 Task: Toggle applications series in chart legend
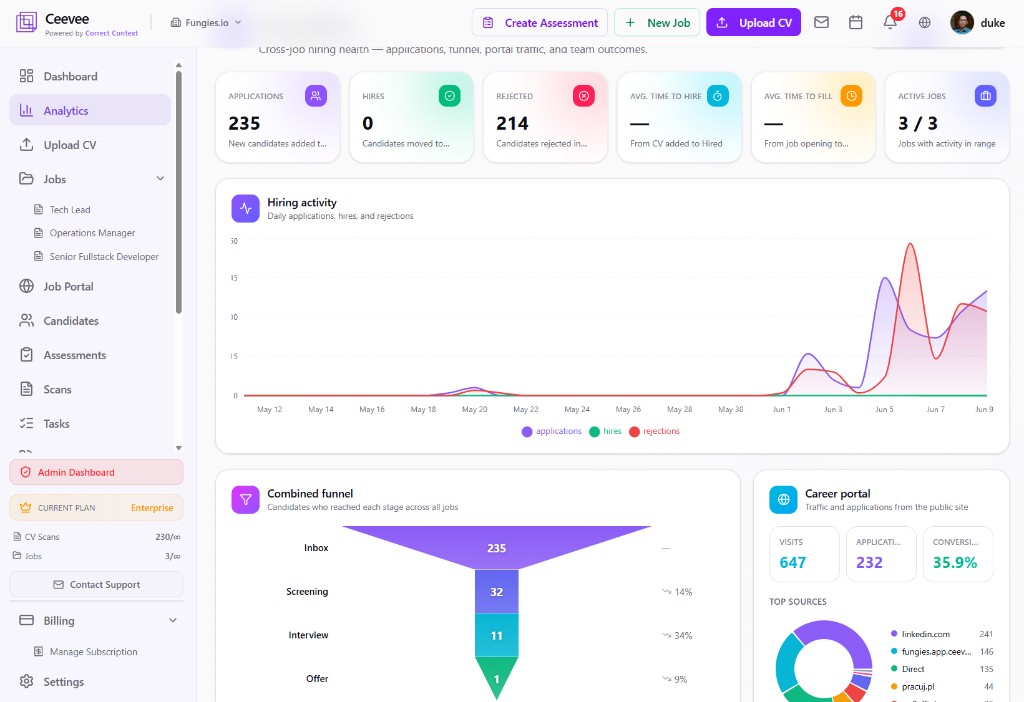(x=552, y=431)
